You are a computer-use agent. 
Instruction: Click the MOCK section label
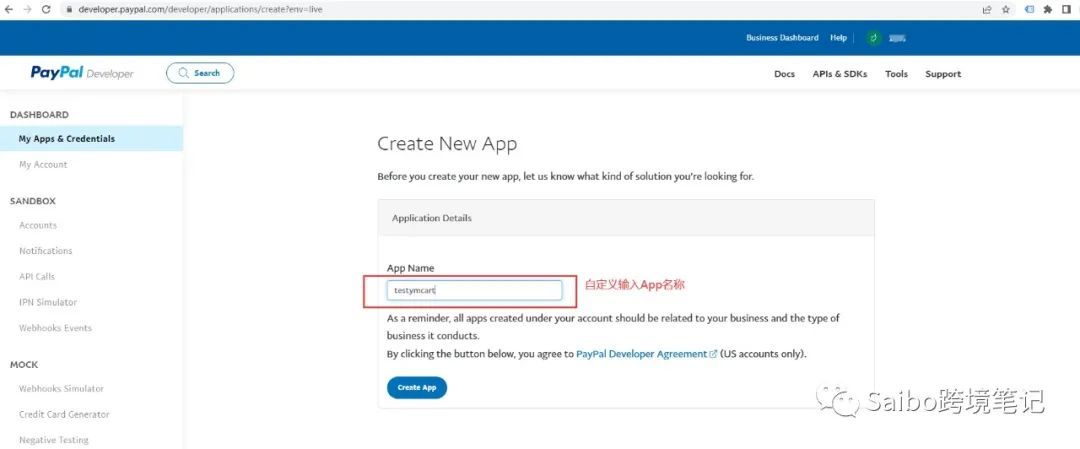point(24,364)
